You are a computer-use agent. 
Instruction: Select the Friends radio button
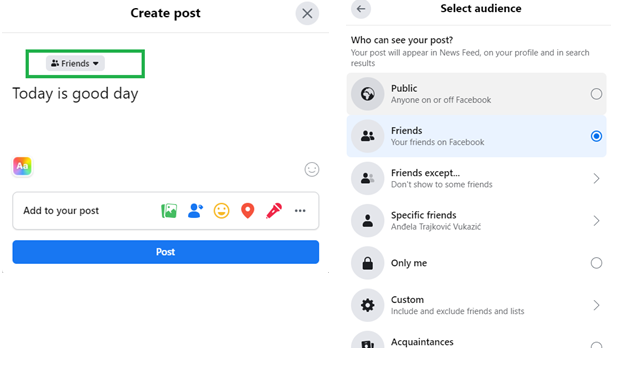pyautogui.click(x=596, y=136)
